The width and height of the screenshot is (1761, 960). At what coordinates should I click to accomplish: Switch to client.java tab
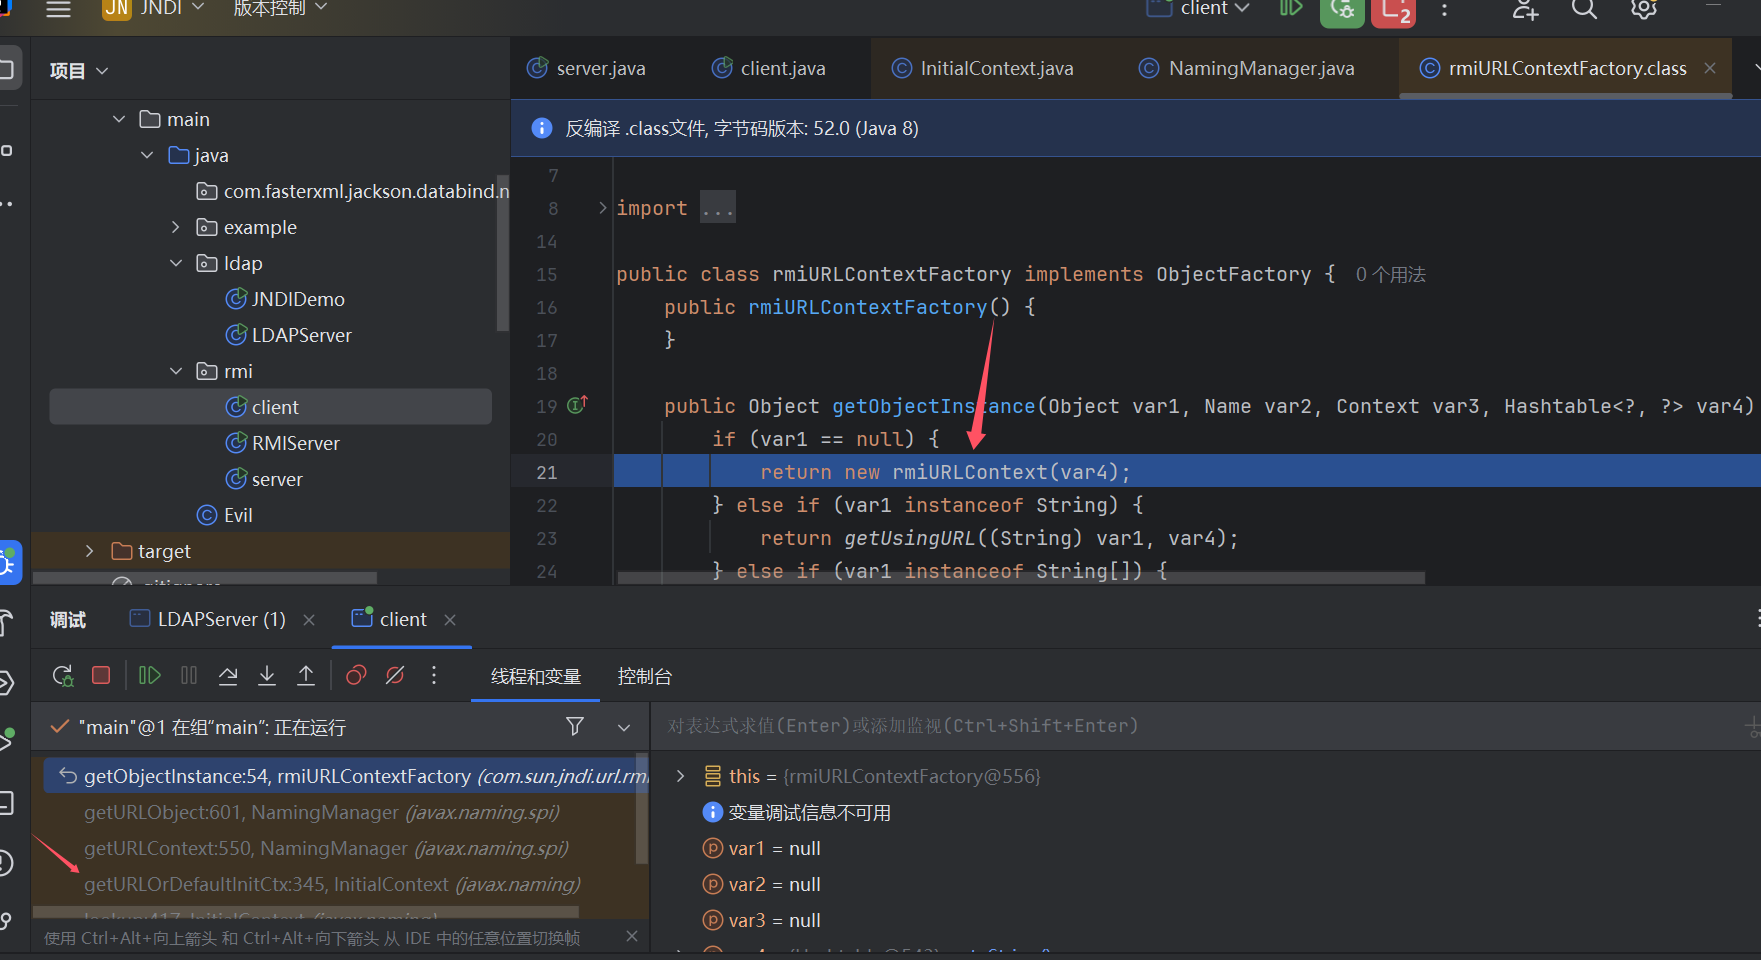768,68
